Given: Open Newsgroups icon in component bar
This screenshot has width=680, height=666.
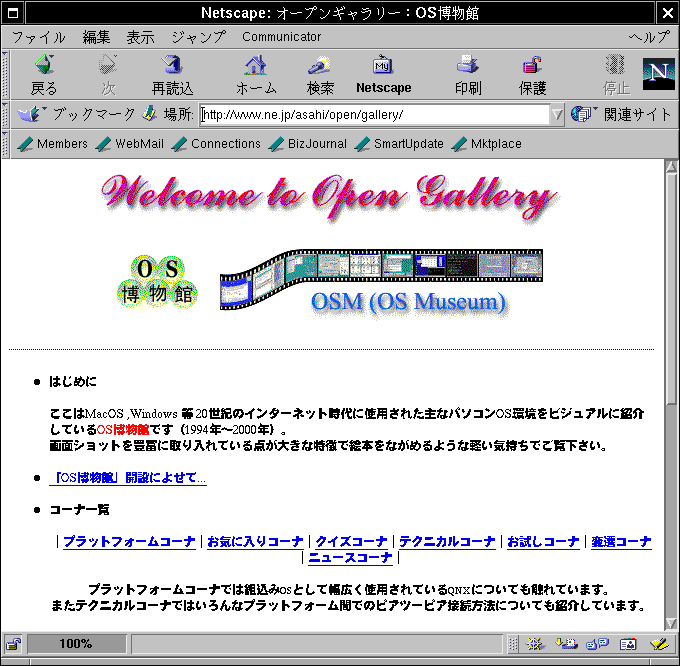Looking at the screenshot, I should coord(598,644).
